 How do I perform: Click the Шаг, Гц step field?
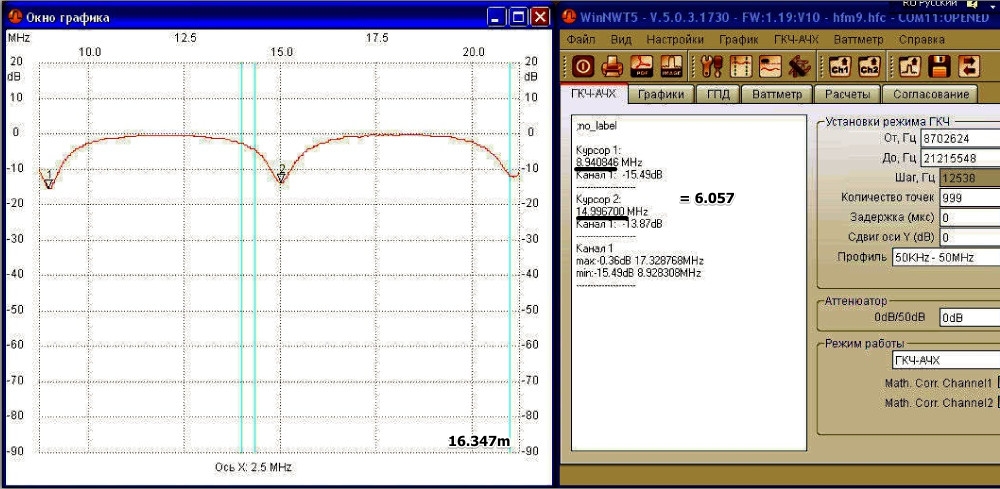tap(969, 179)
